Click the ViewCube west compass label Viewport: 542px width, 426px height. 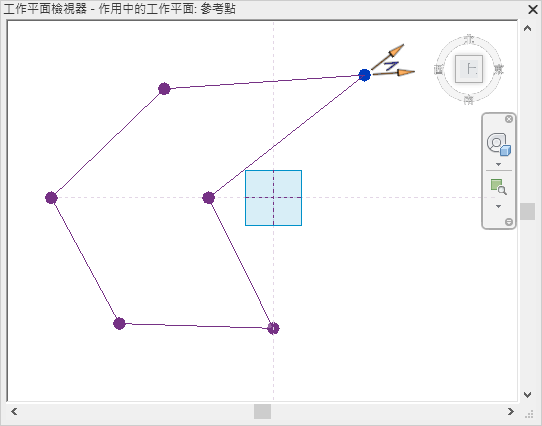[439, 70]
